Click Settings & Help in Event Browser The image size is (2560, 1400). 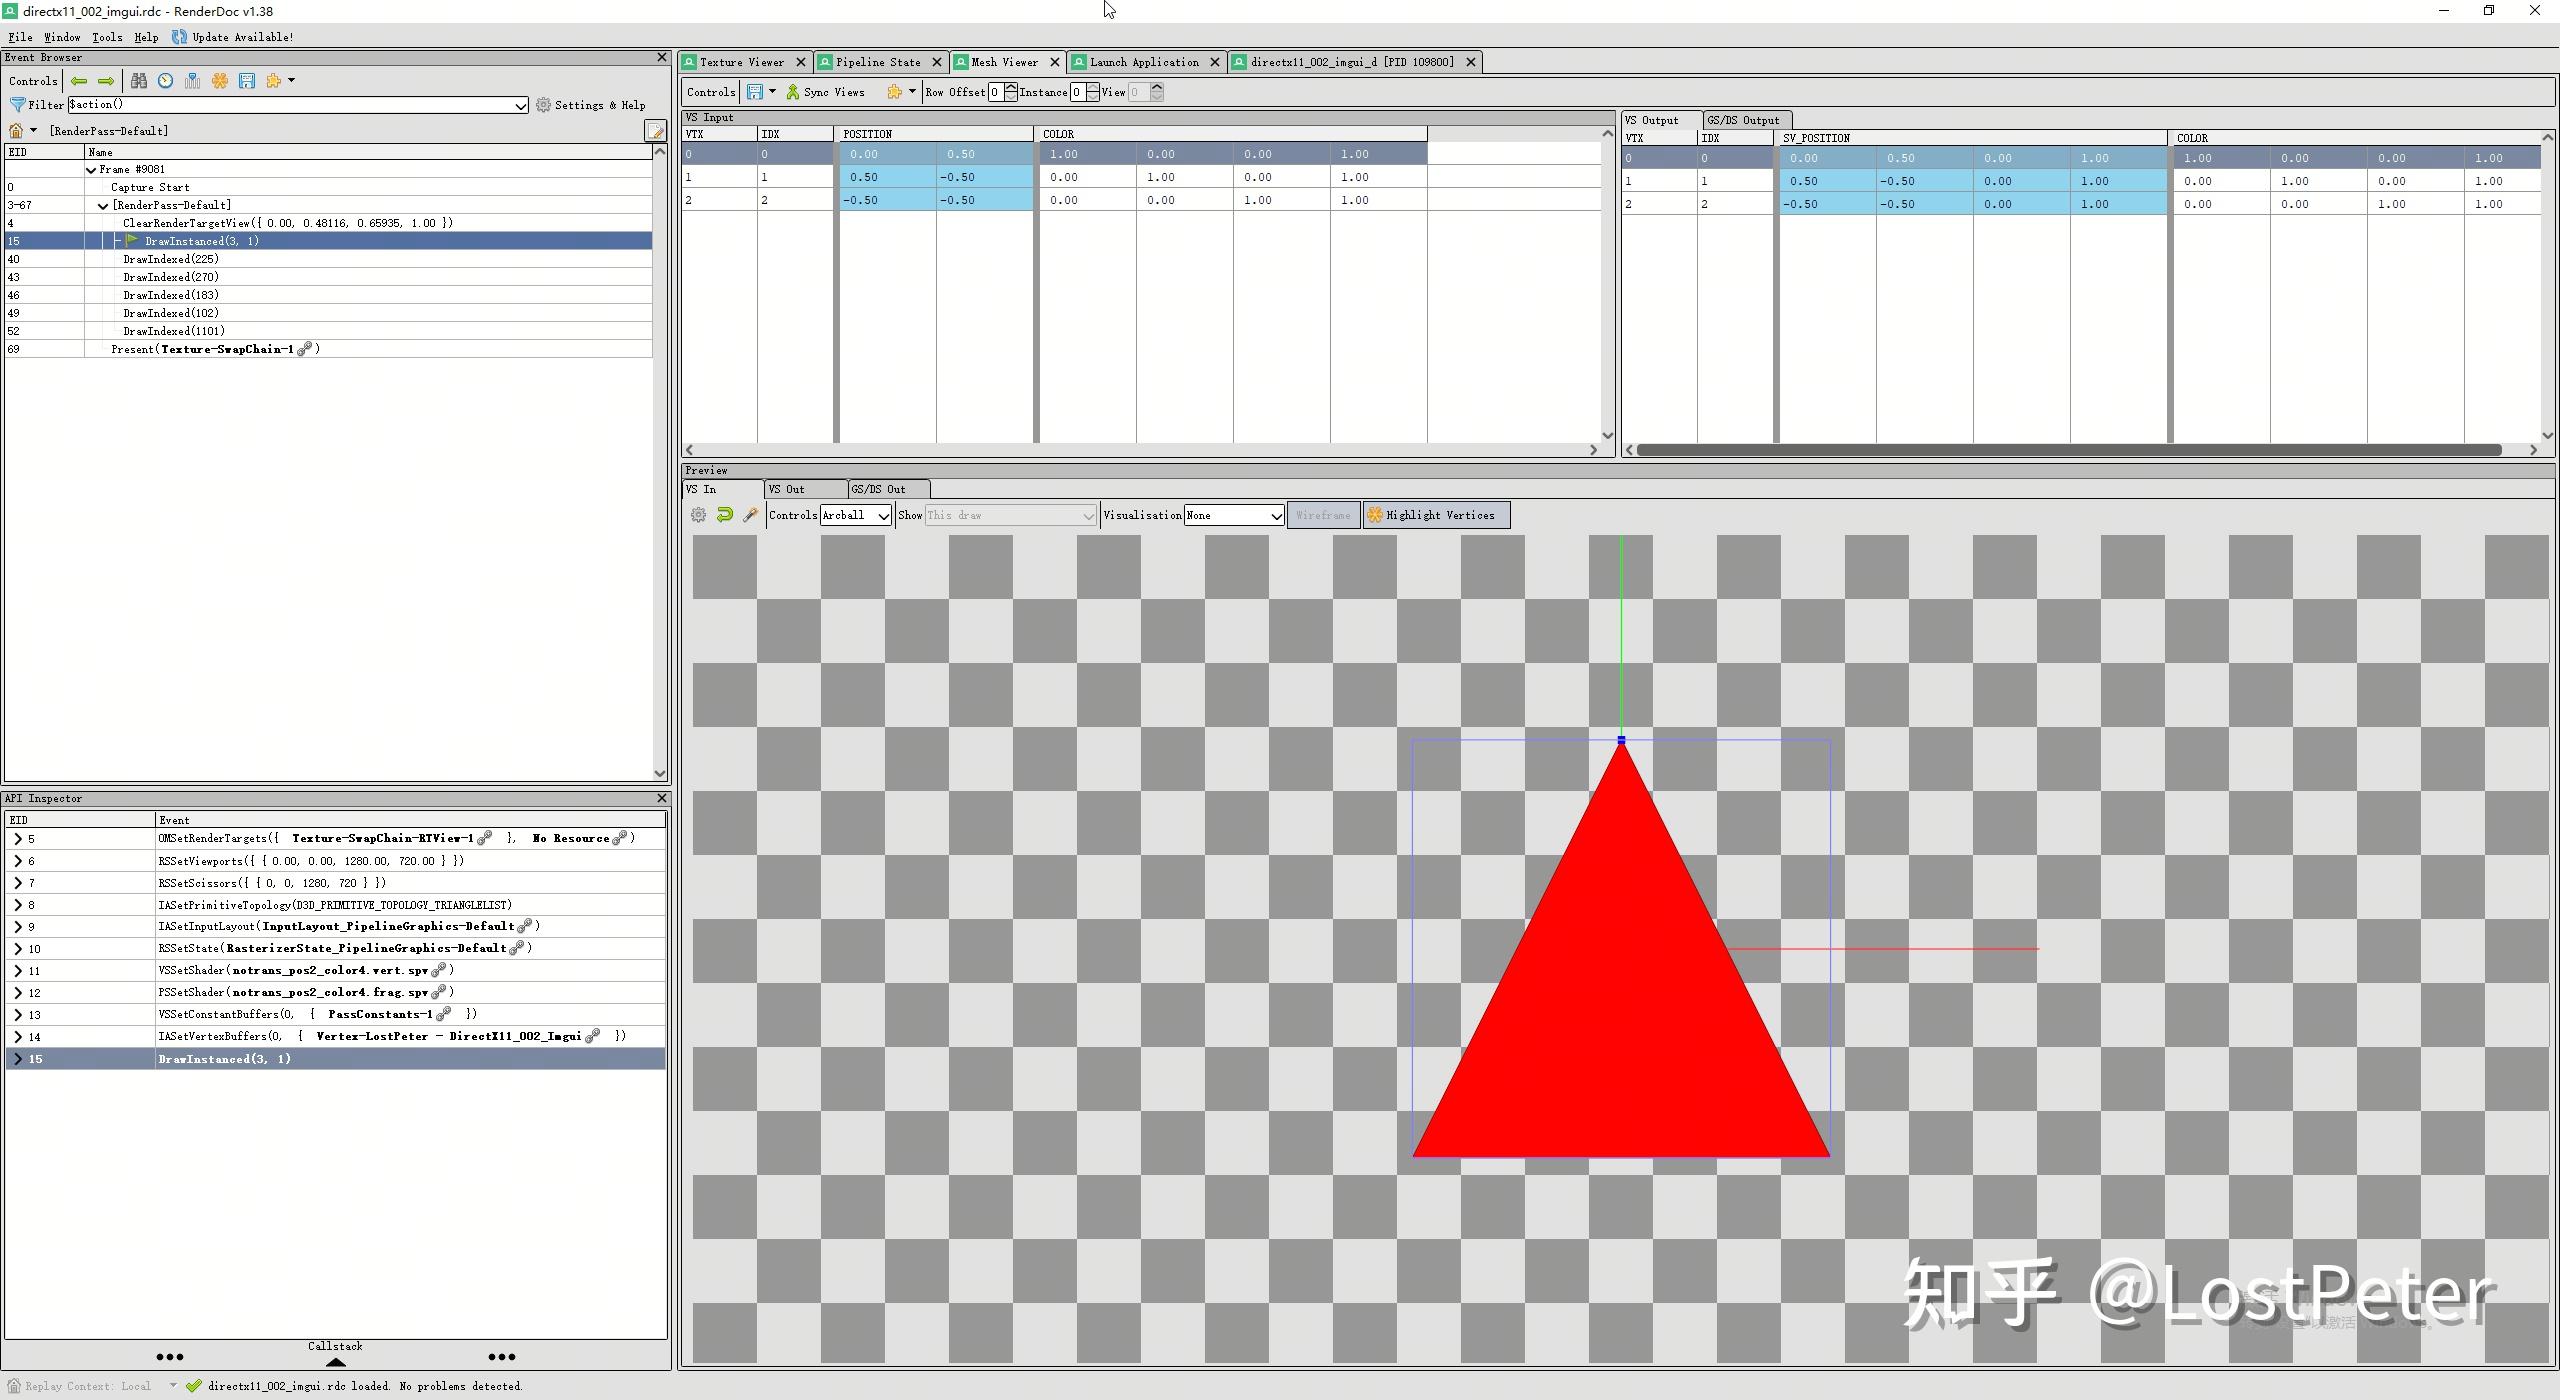pyautogui.click(x=591, y=105)
